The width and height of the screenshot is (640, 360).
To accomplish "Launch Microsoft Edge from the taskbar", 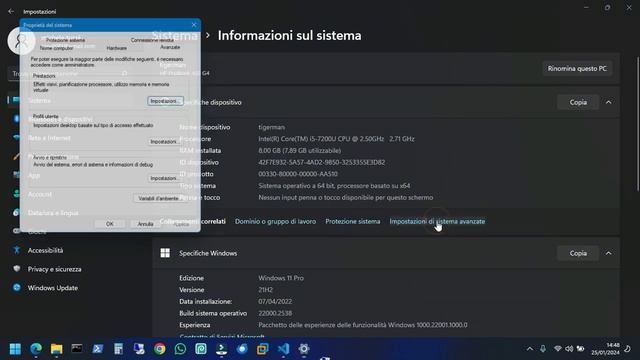I will coord(36,349).
